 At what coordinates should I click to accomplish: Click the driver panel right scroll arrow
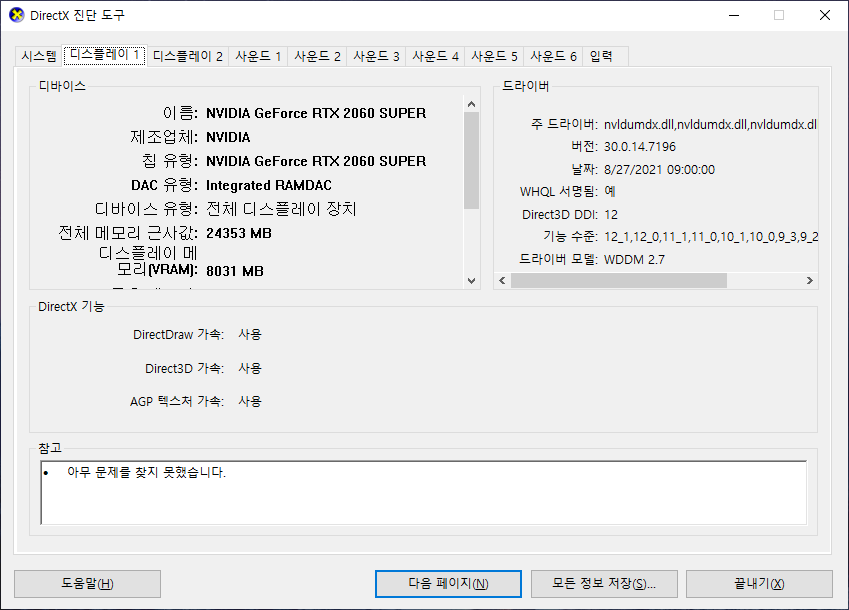[x=809, y=280]
